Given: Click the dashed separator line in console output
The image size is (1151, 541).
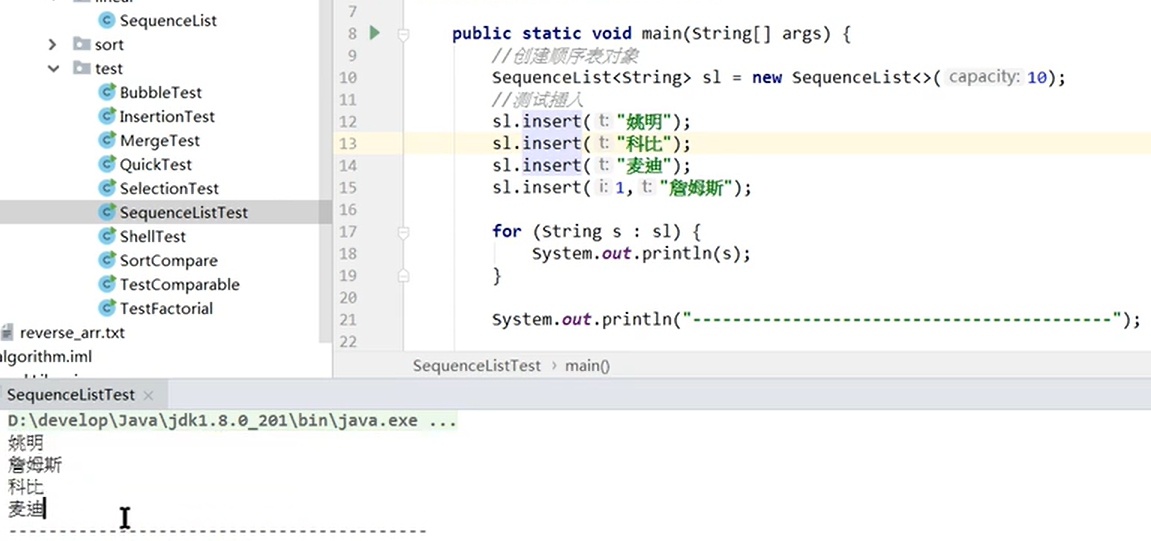Looking at the screenshot, I should click(217, 530).
